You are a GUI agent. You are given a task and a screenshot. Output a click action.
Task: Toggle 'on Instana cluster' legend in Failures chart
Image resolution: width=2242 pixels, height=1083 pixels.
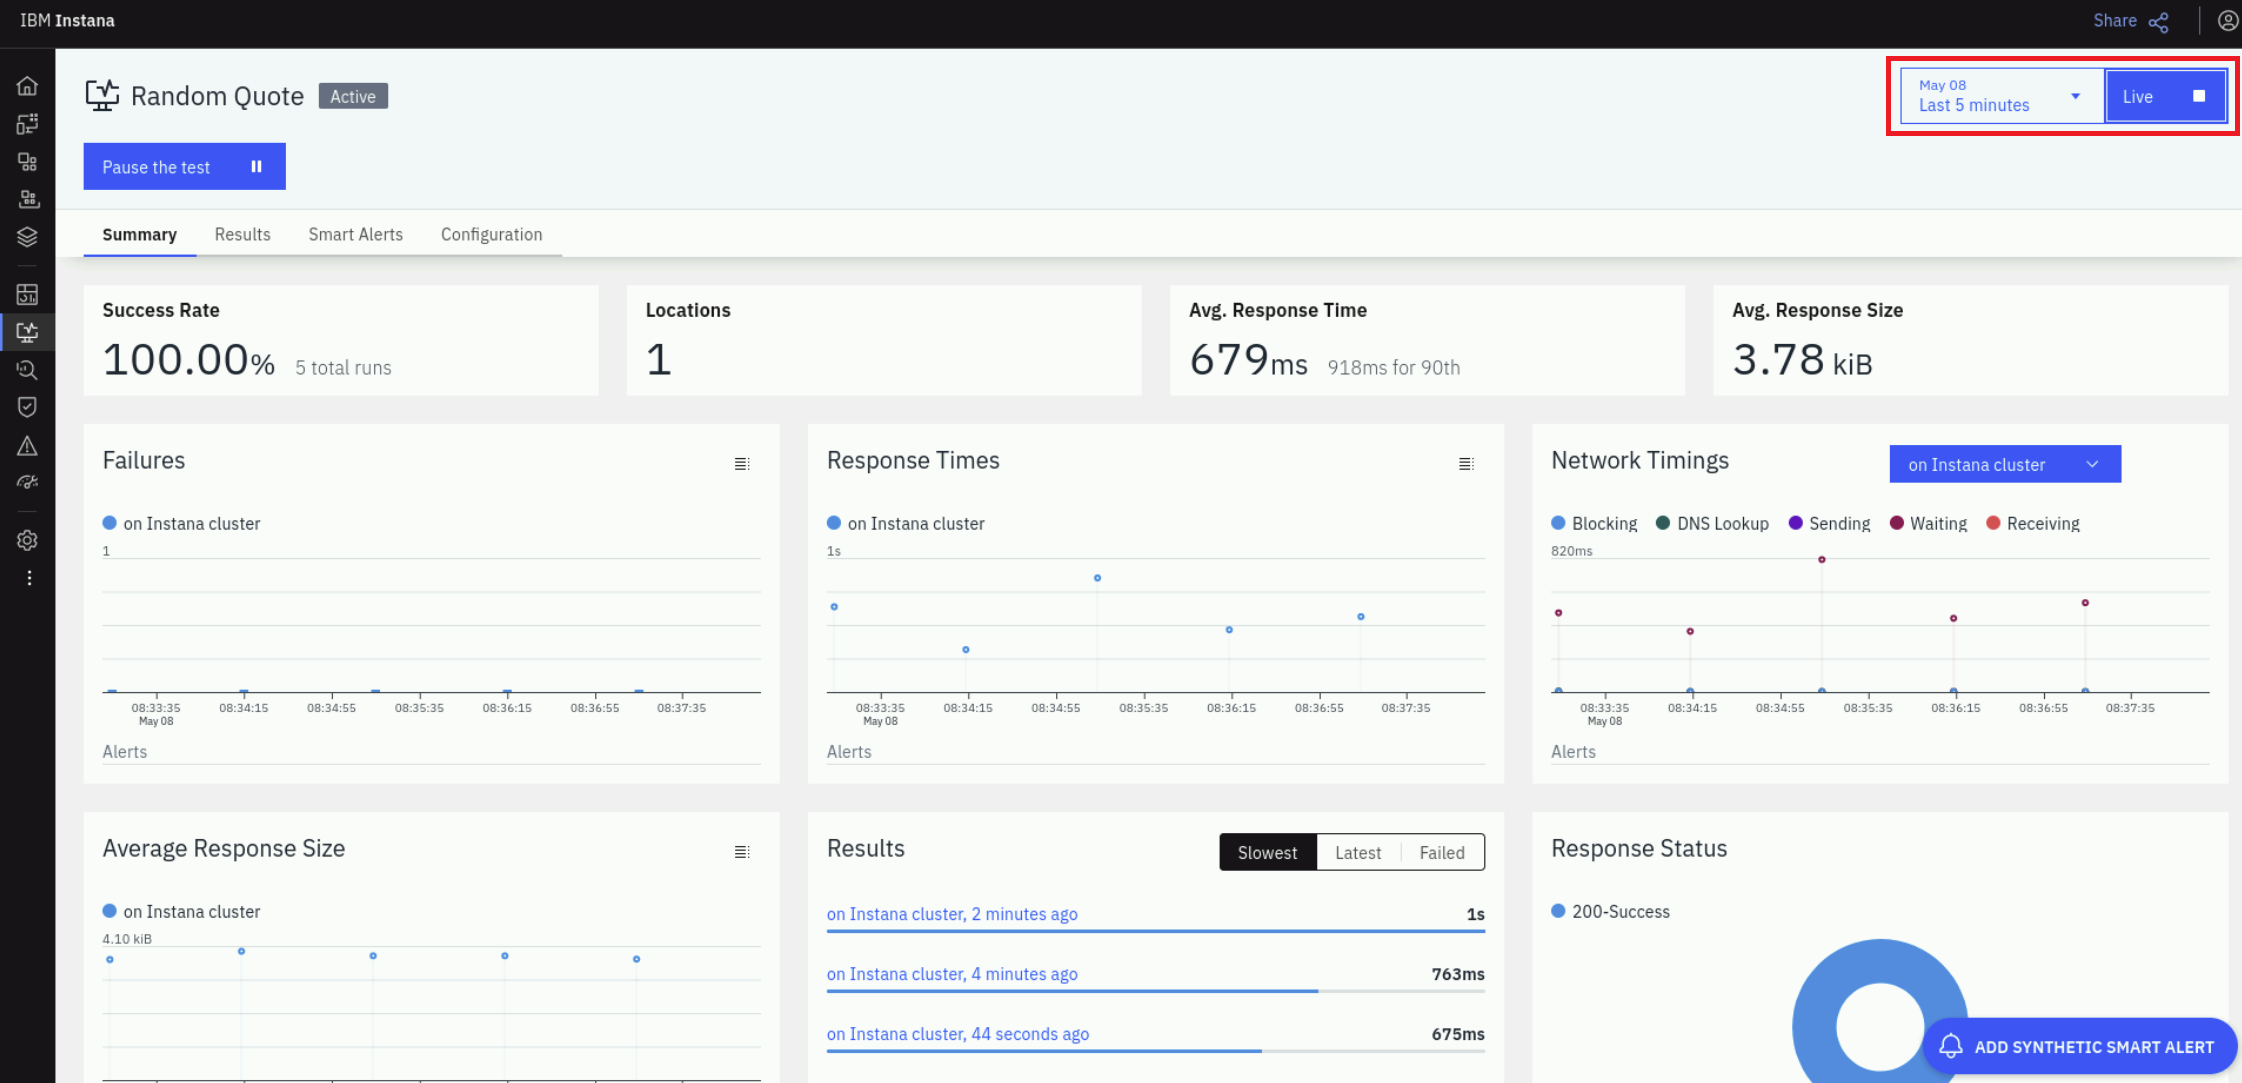click(181, 523)
